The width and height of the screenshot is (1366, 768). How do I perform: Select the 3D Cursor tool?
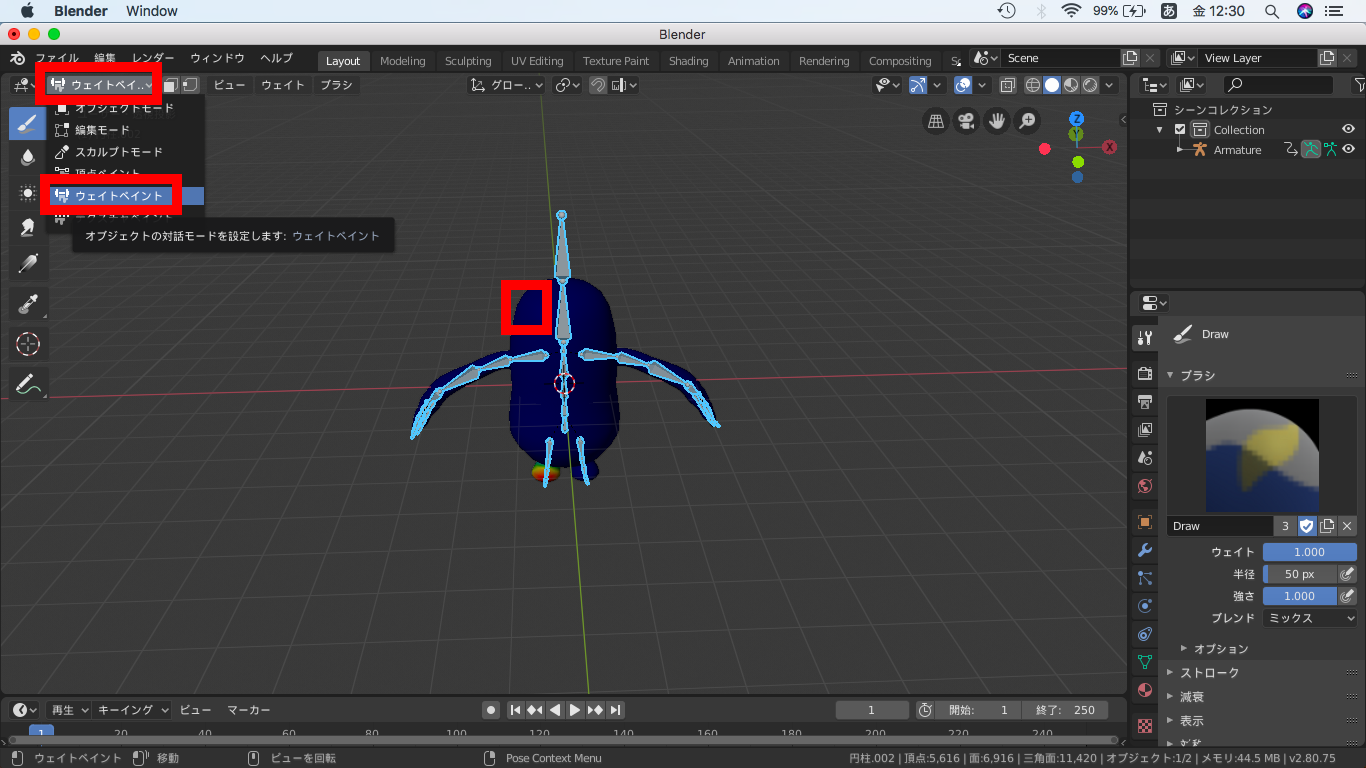[27, 344]
